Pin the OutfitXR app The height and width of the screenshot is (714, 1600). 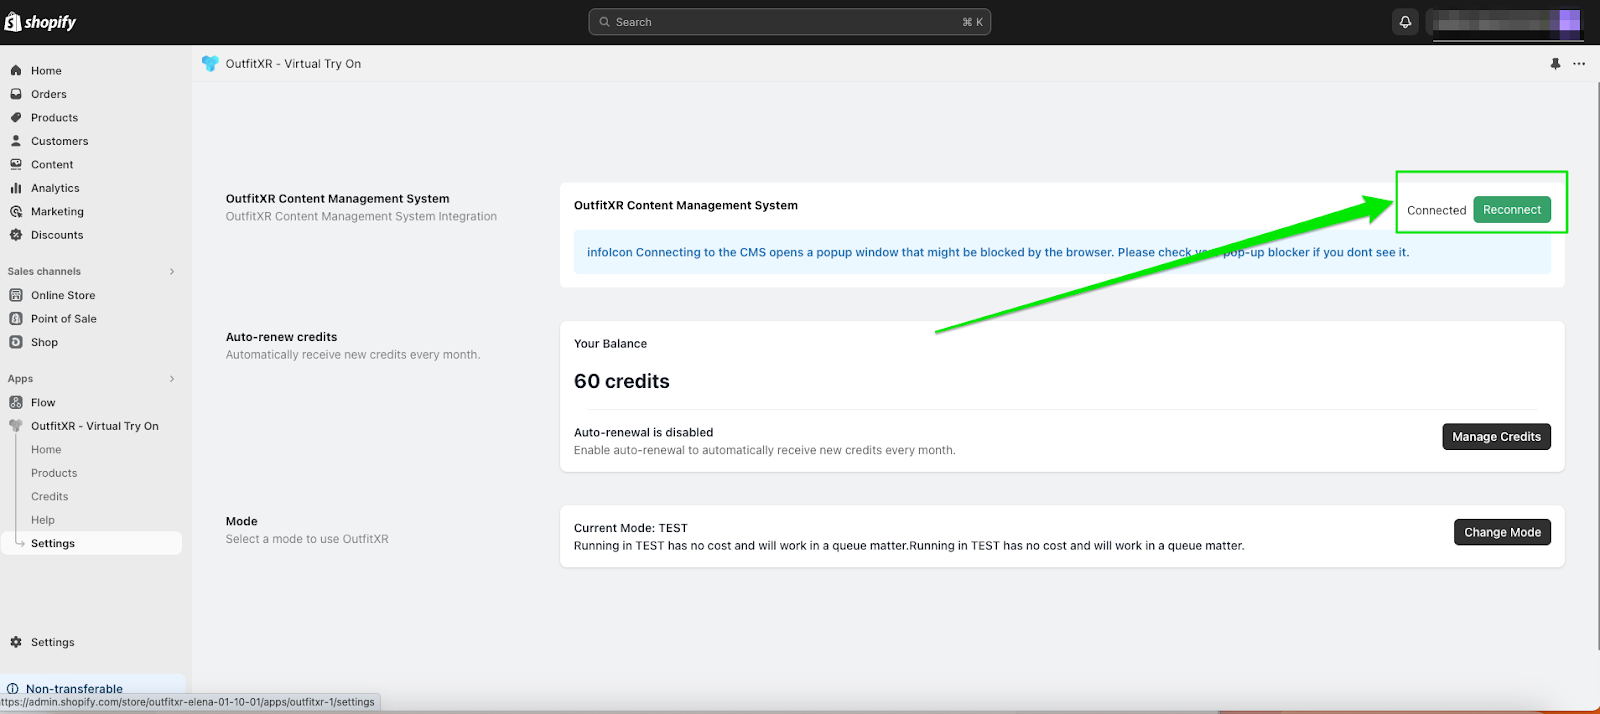point(1555,64)
